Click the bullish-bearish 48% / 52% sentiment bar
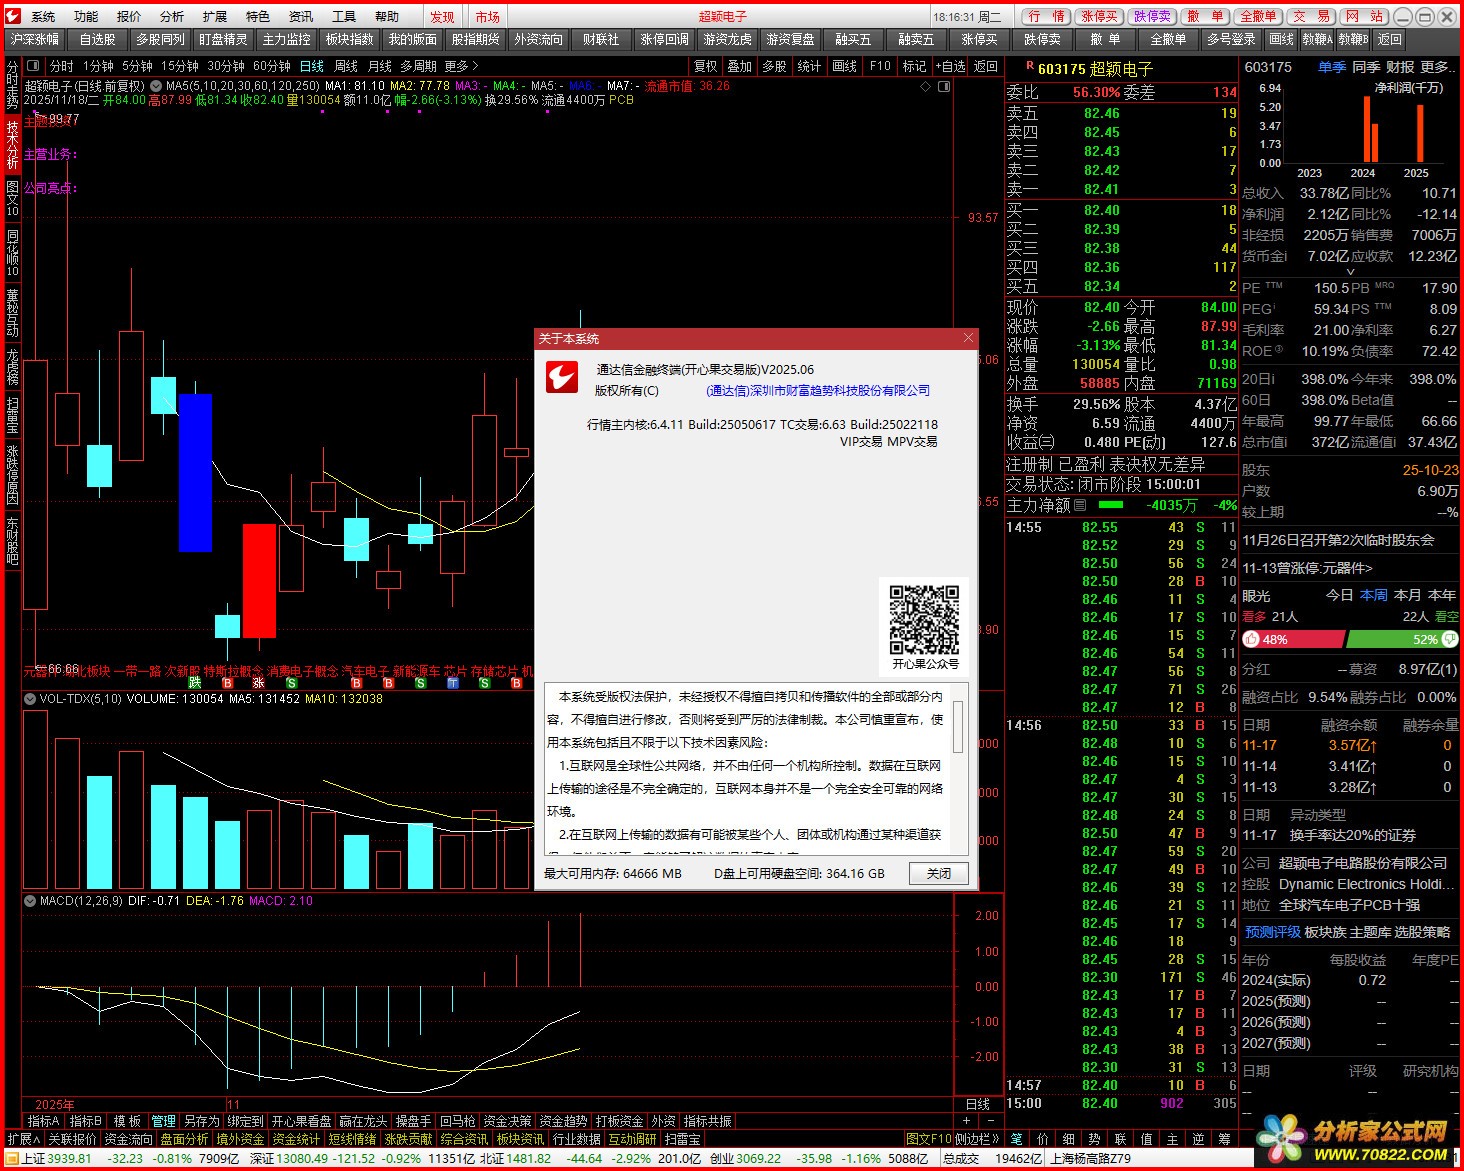The image size is (1464, 1171). click(1350, 639)
